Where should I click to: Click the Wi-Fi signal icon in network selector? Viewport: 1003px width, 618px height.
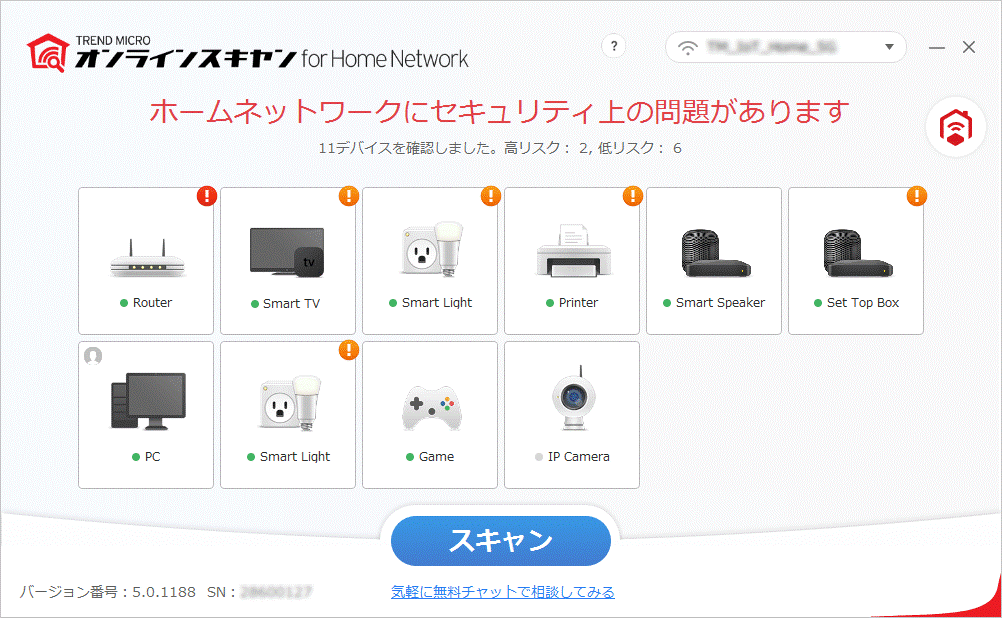(688, 47)
